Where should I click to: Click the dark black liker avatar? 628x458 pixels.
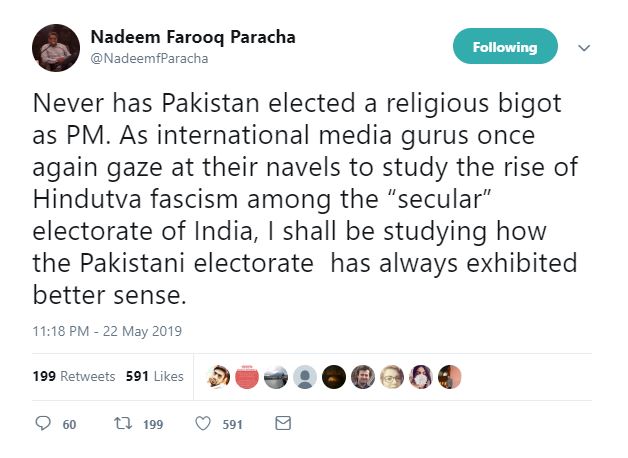coord(334,376)
